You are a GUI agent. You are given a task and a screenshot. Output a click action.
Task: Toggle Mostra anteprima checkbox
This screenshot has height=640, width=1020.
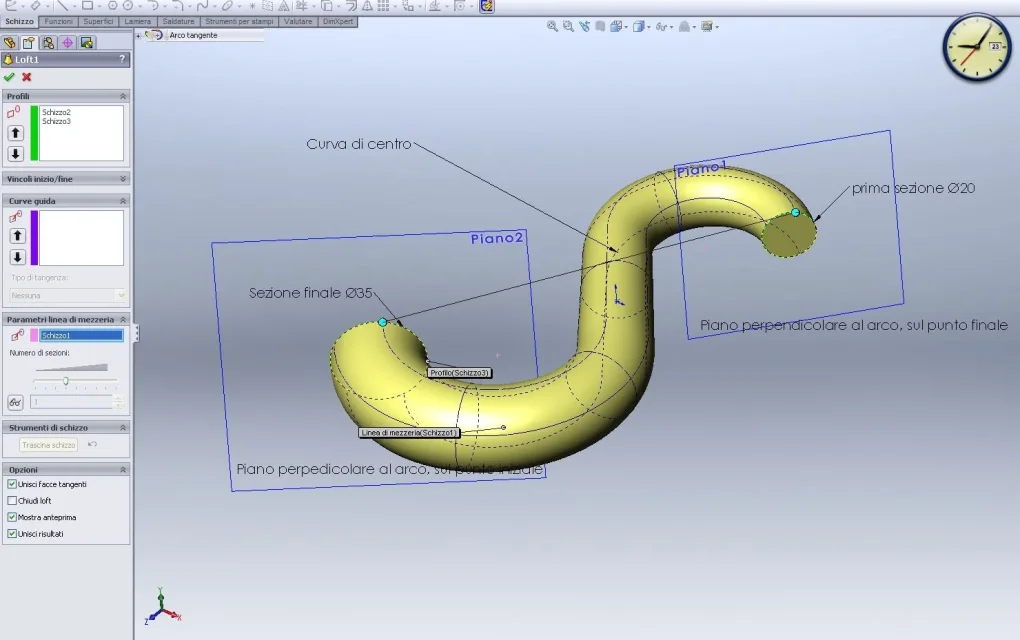[12, 517]
